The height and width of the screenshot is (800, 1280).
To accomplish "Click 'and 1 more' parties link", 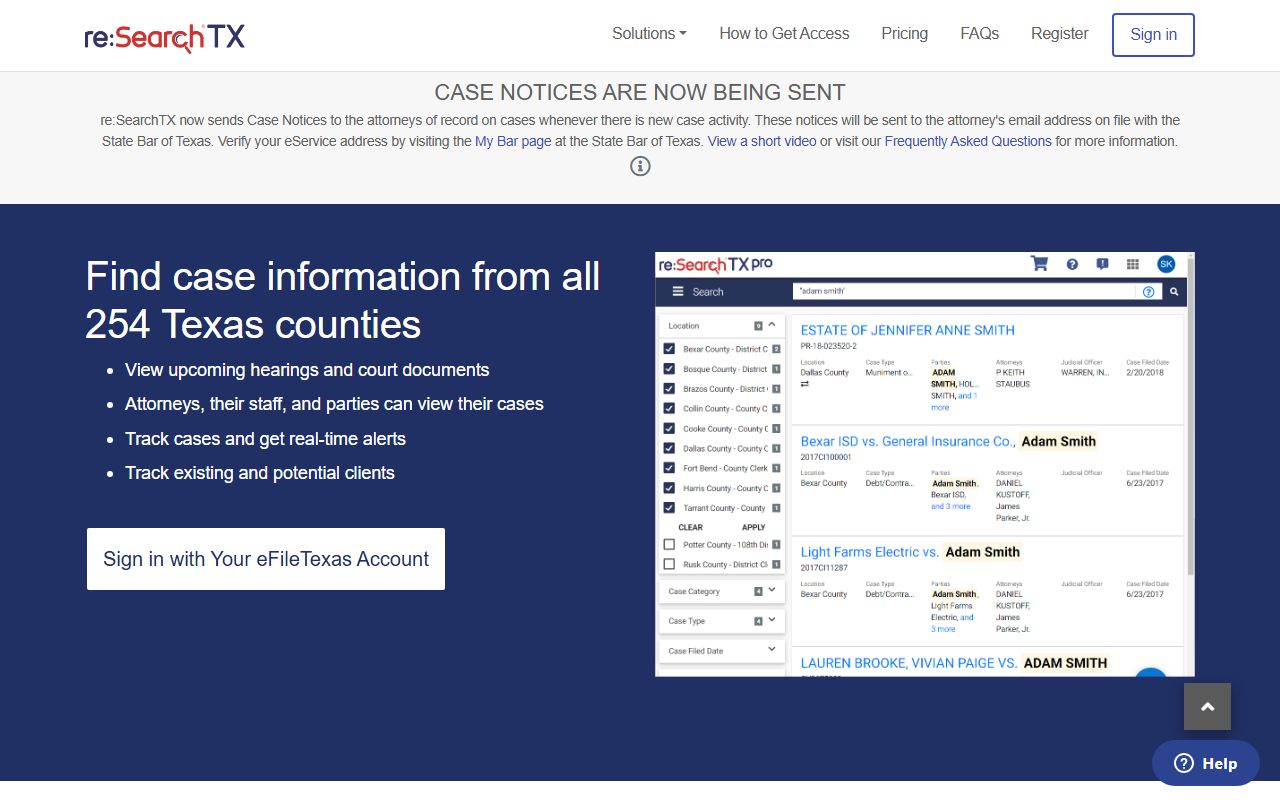I will 955,401.
